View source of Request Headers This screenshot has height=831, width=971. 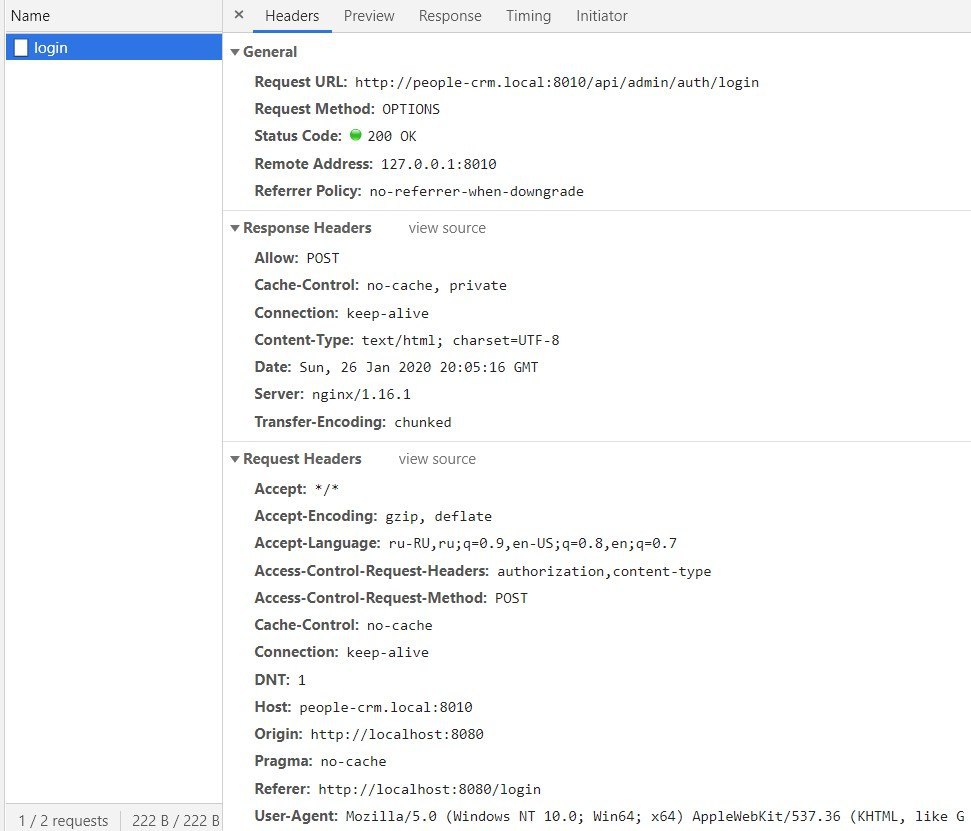click(437, 459)
